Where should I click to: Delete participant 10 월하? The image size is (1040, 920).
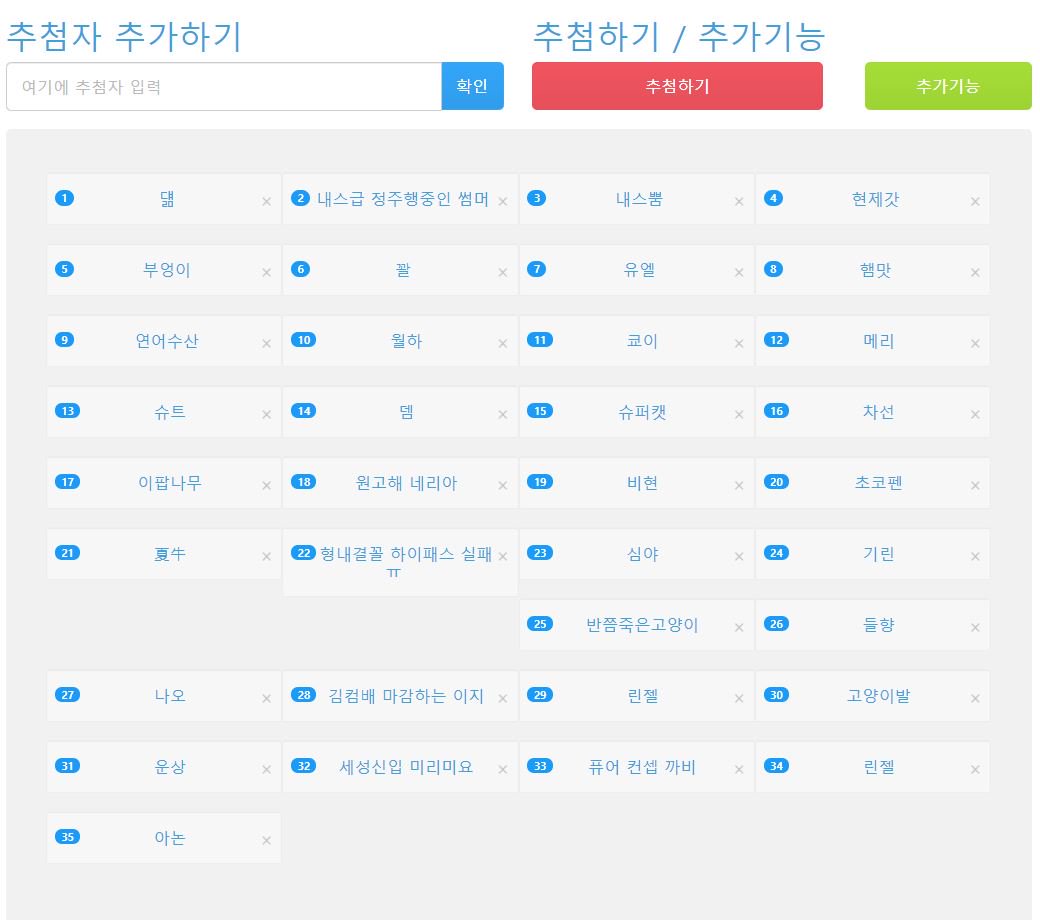[503, 344]
